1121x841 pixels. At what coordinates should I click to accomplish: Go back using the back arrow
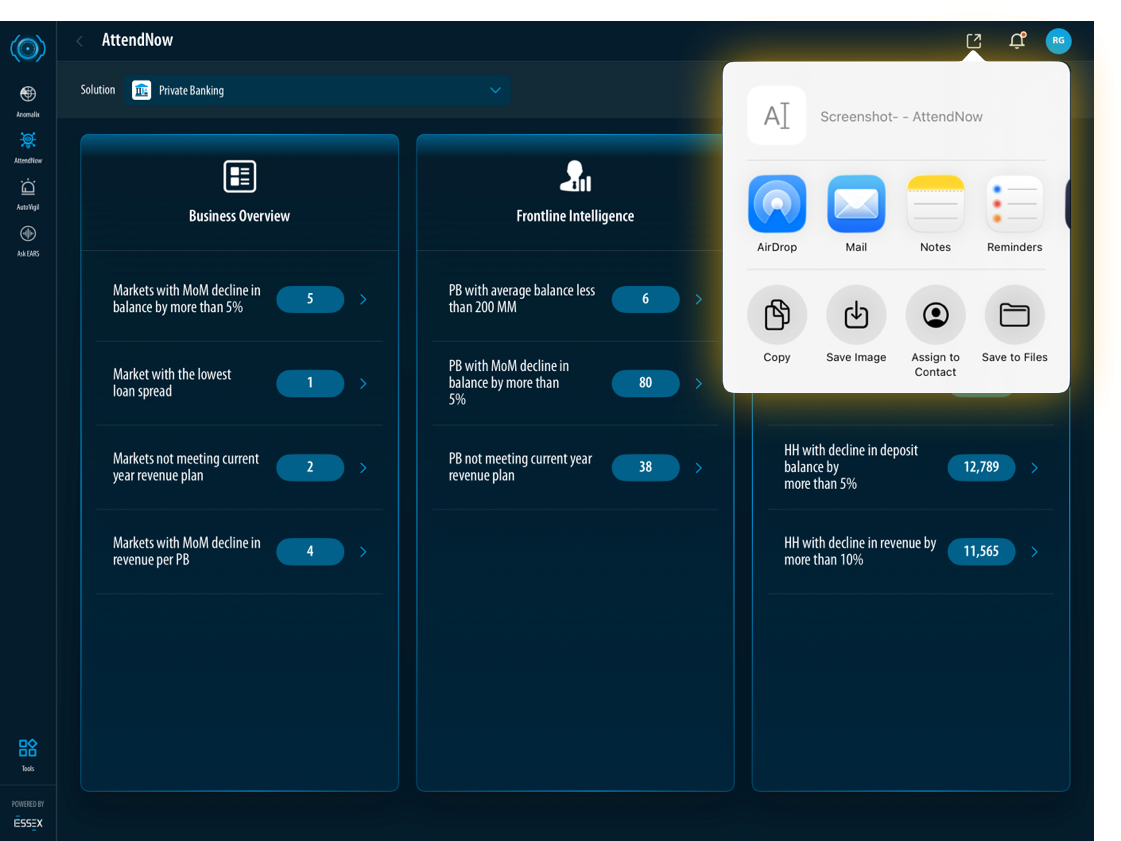coord(80,41)
